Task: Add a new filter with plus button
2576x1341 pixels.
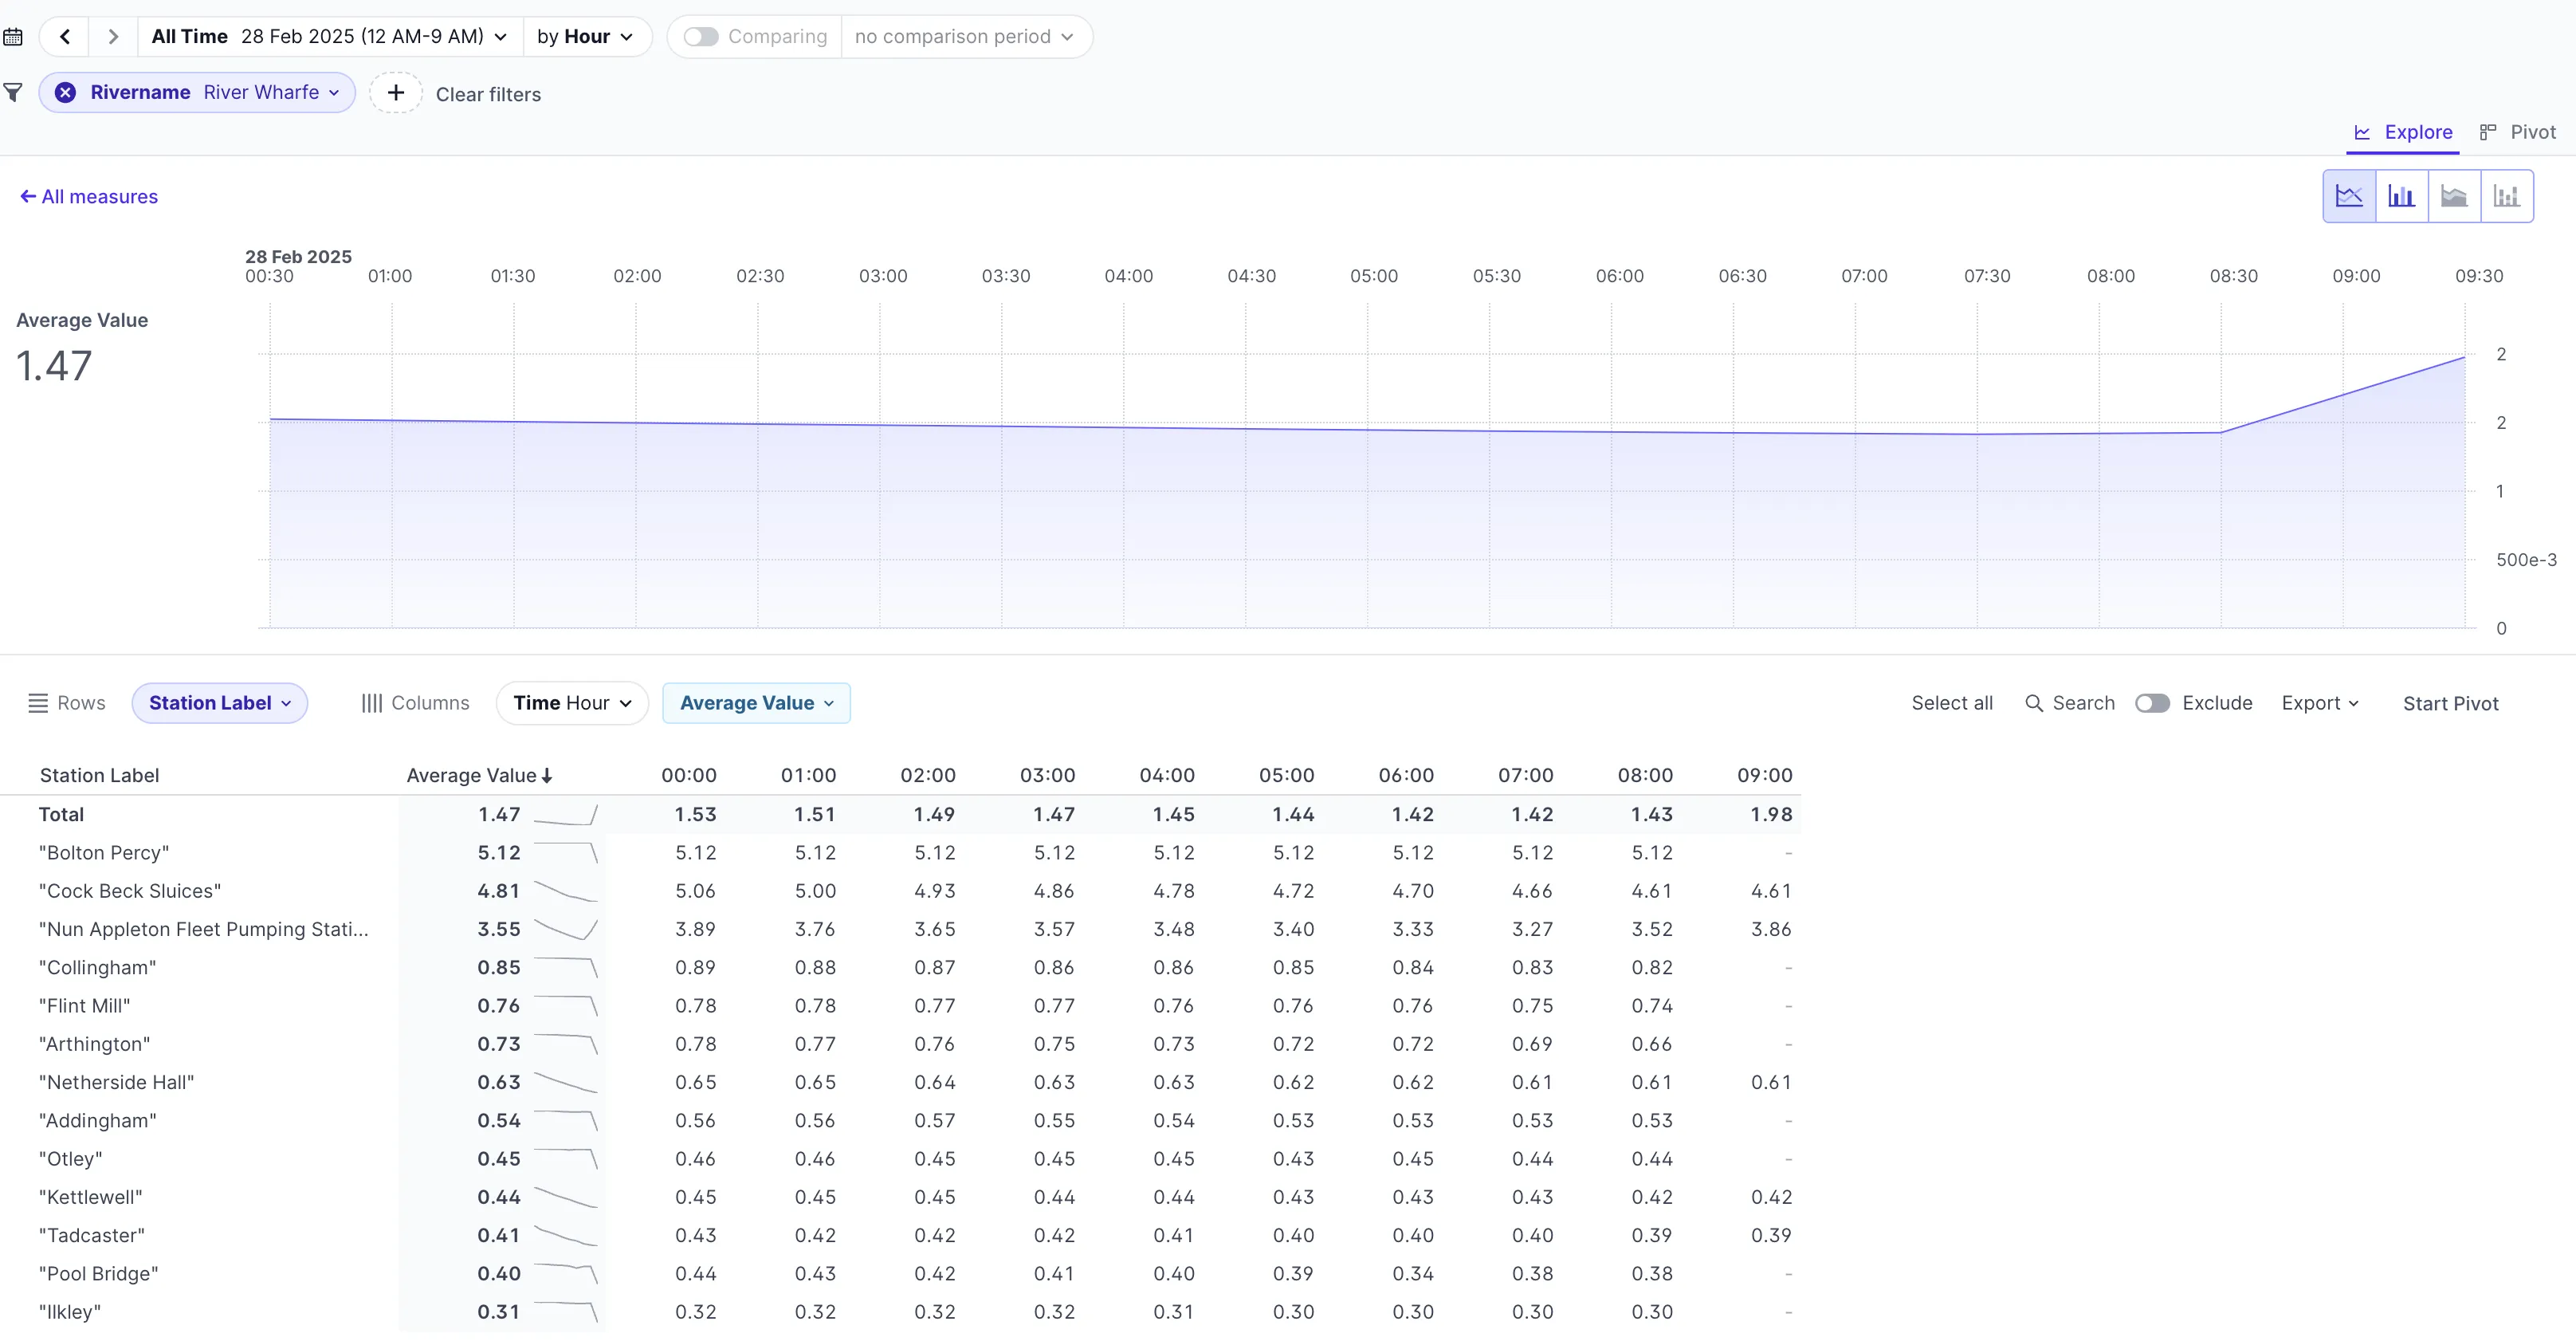Action: 396,93
